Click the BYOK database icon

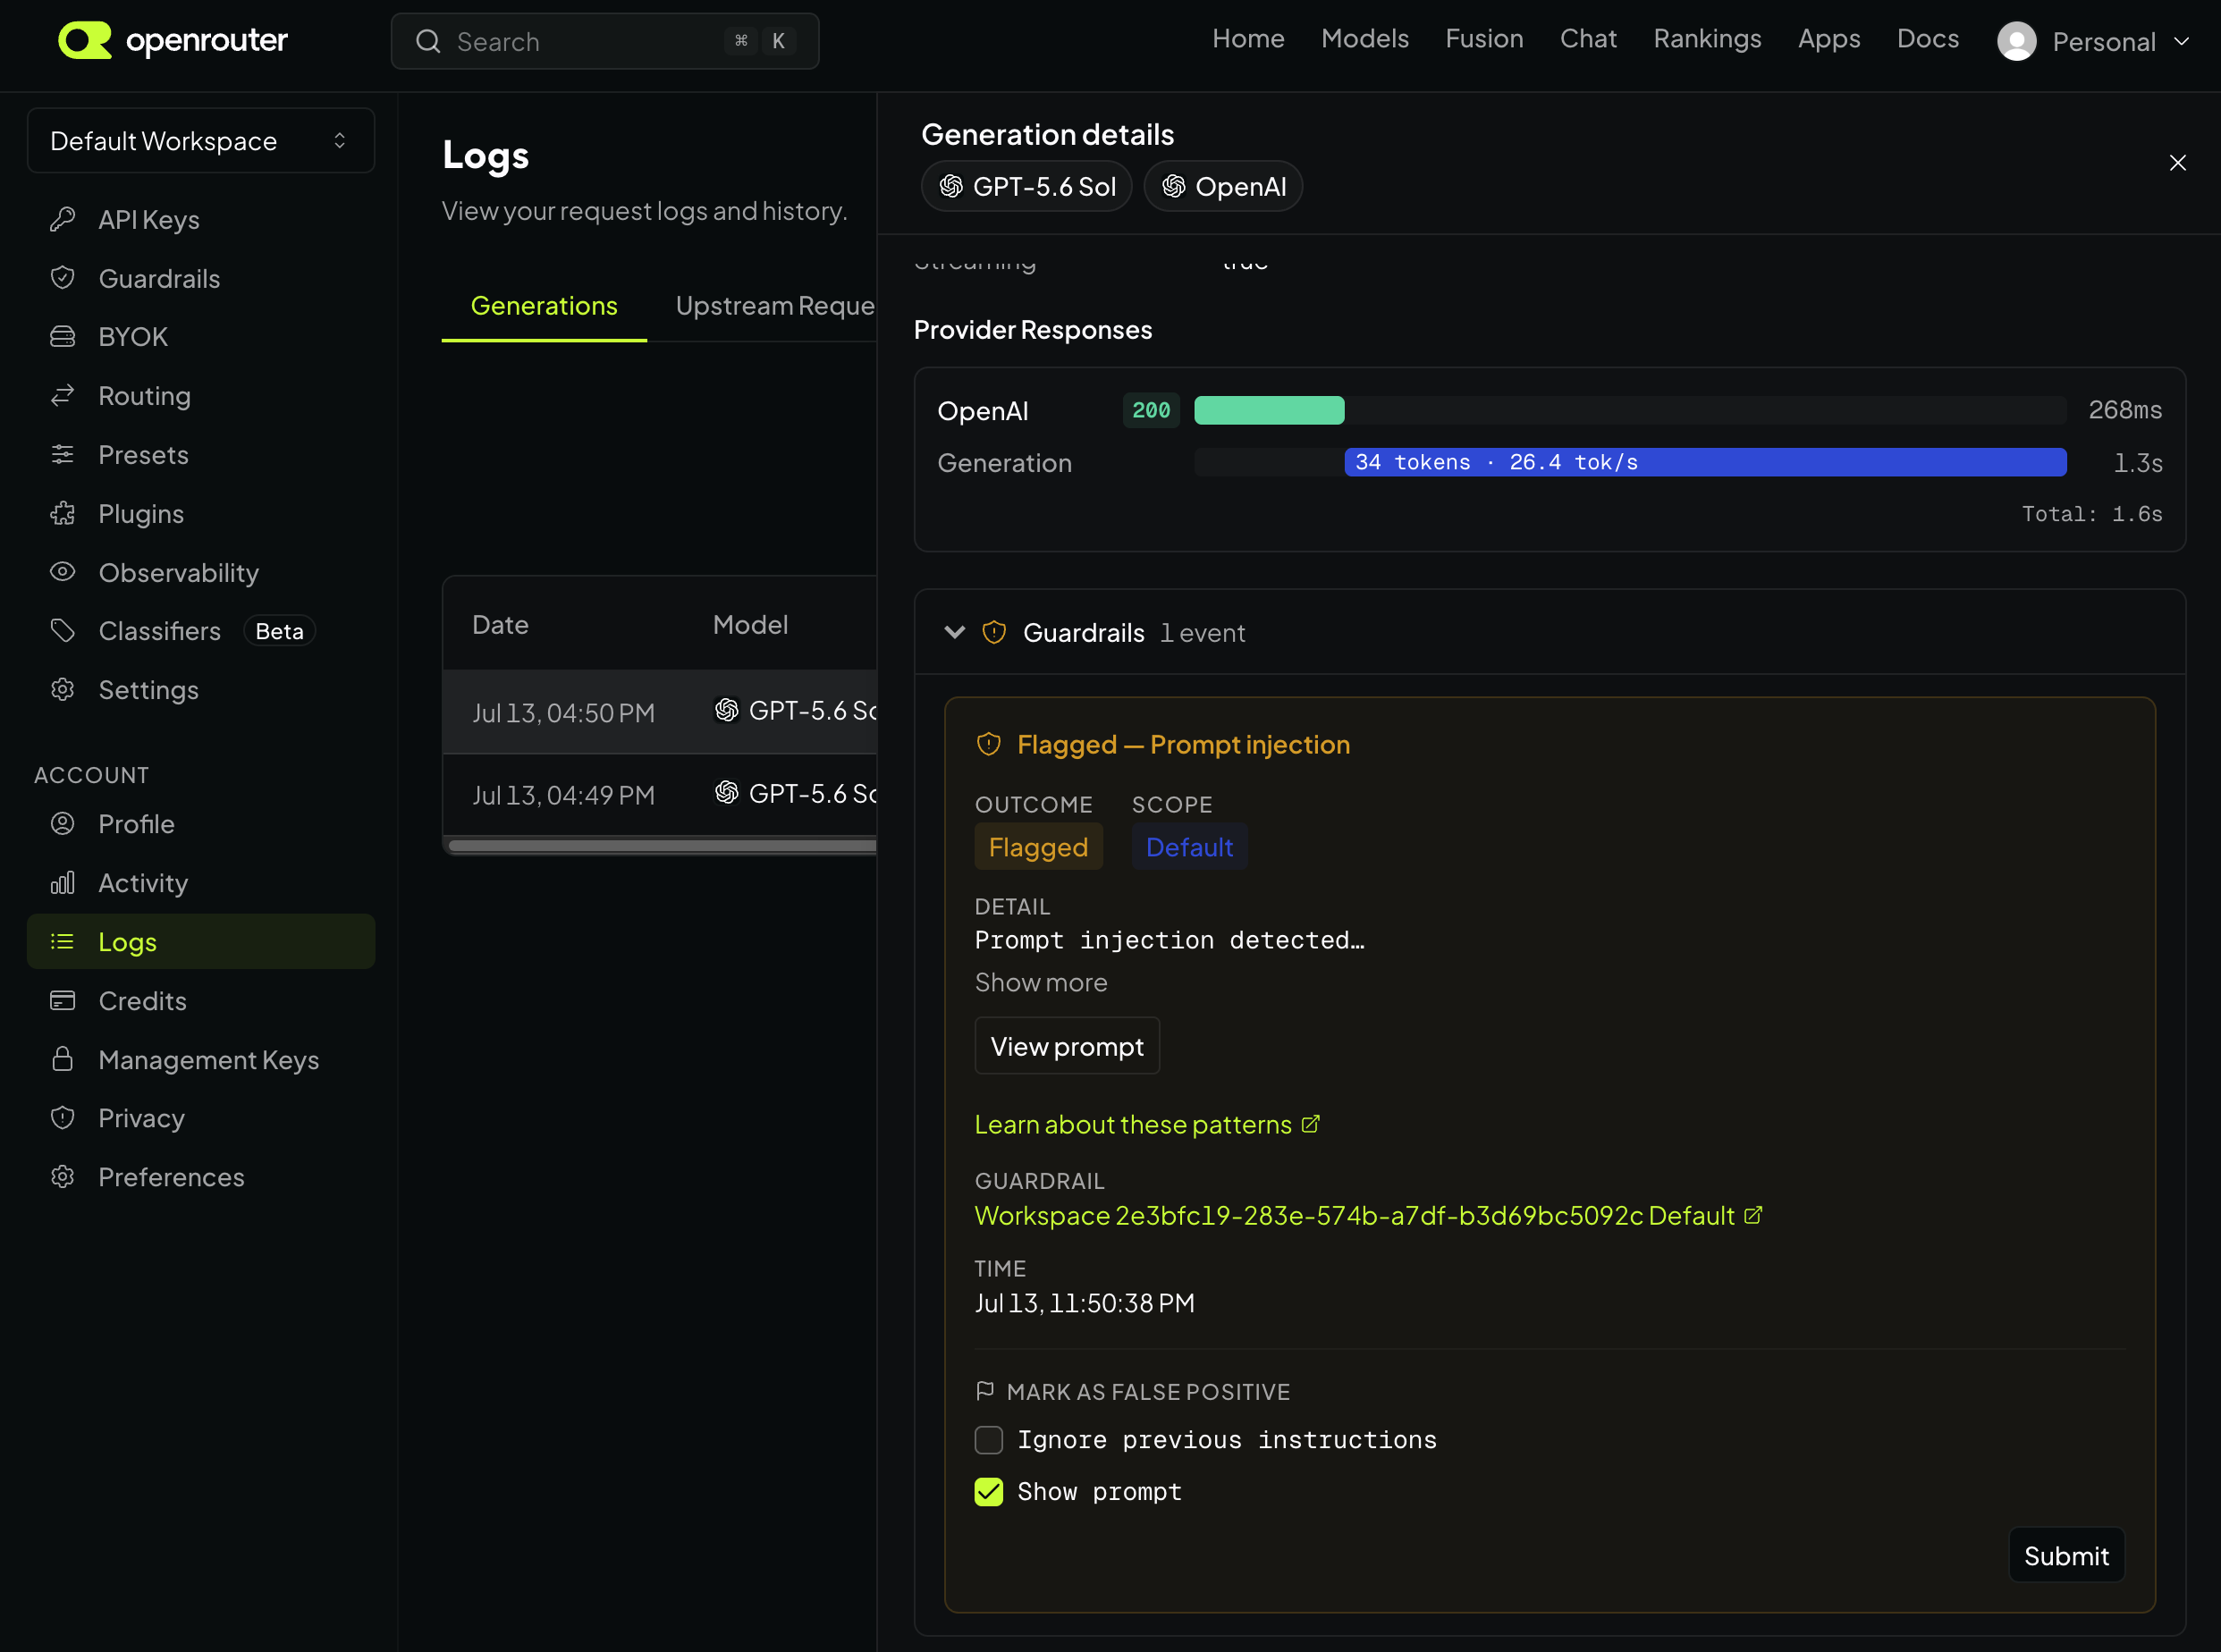pos(63,337)
